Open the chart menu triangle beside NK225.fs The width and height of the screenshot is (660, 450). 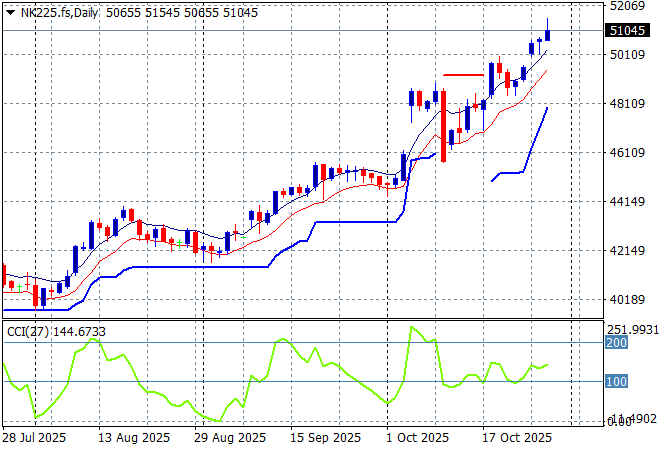pyautogui.click(x=10, y=12)
